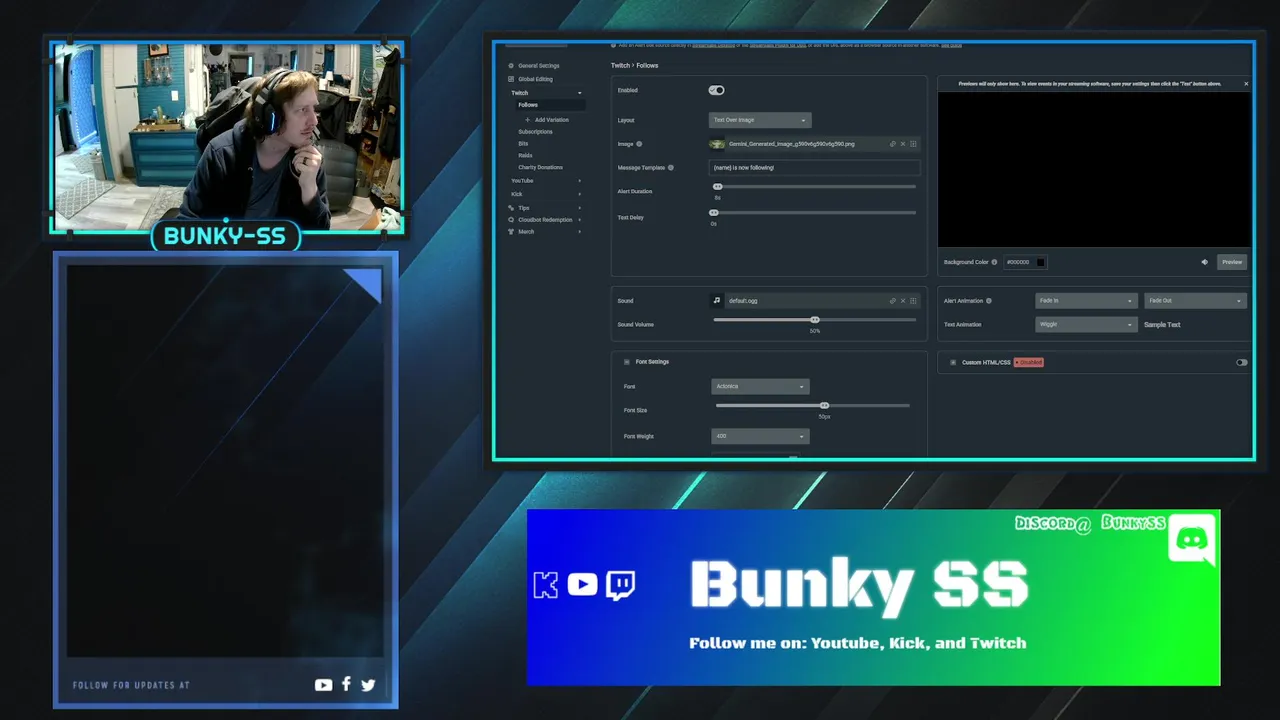
Task: Open the Layout dropdown showing Text Over Image
Action: (760, 120)
